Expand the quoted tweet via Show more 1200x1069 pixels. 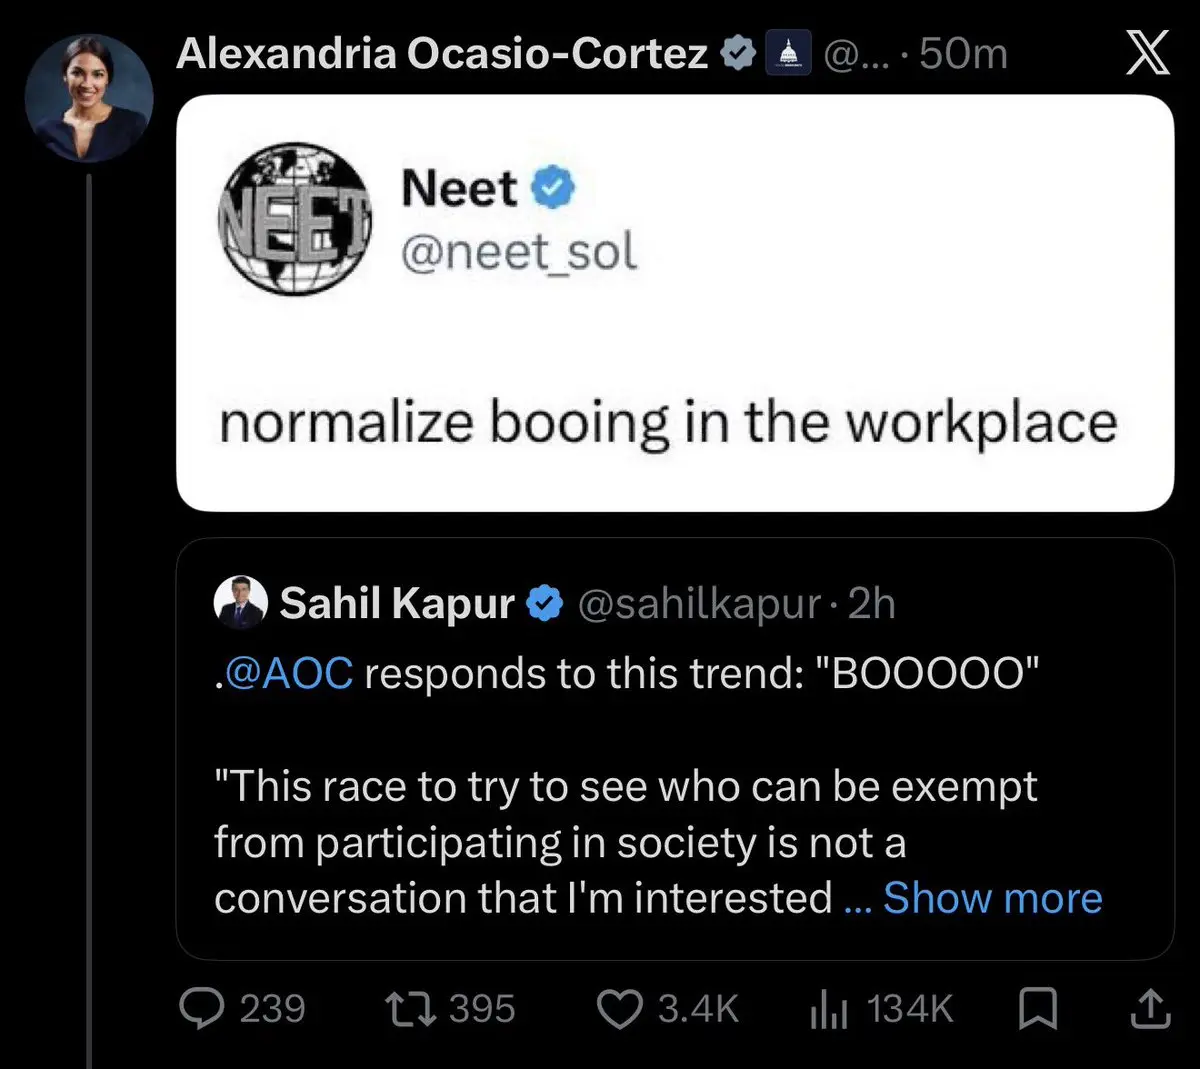point(991,897)
